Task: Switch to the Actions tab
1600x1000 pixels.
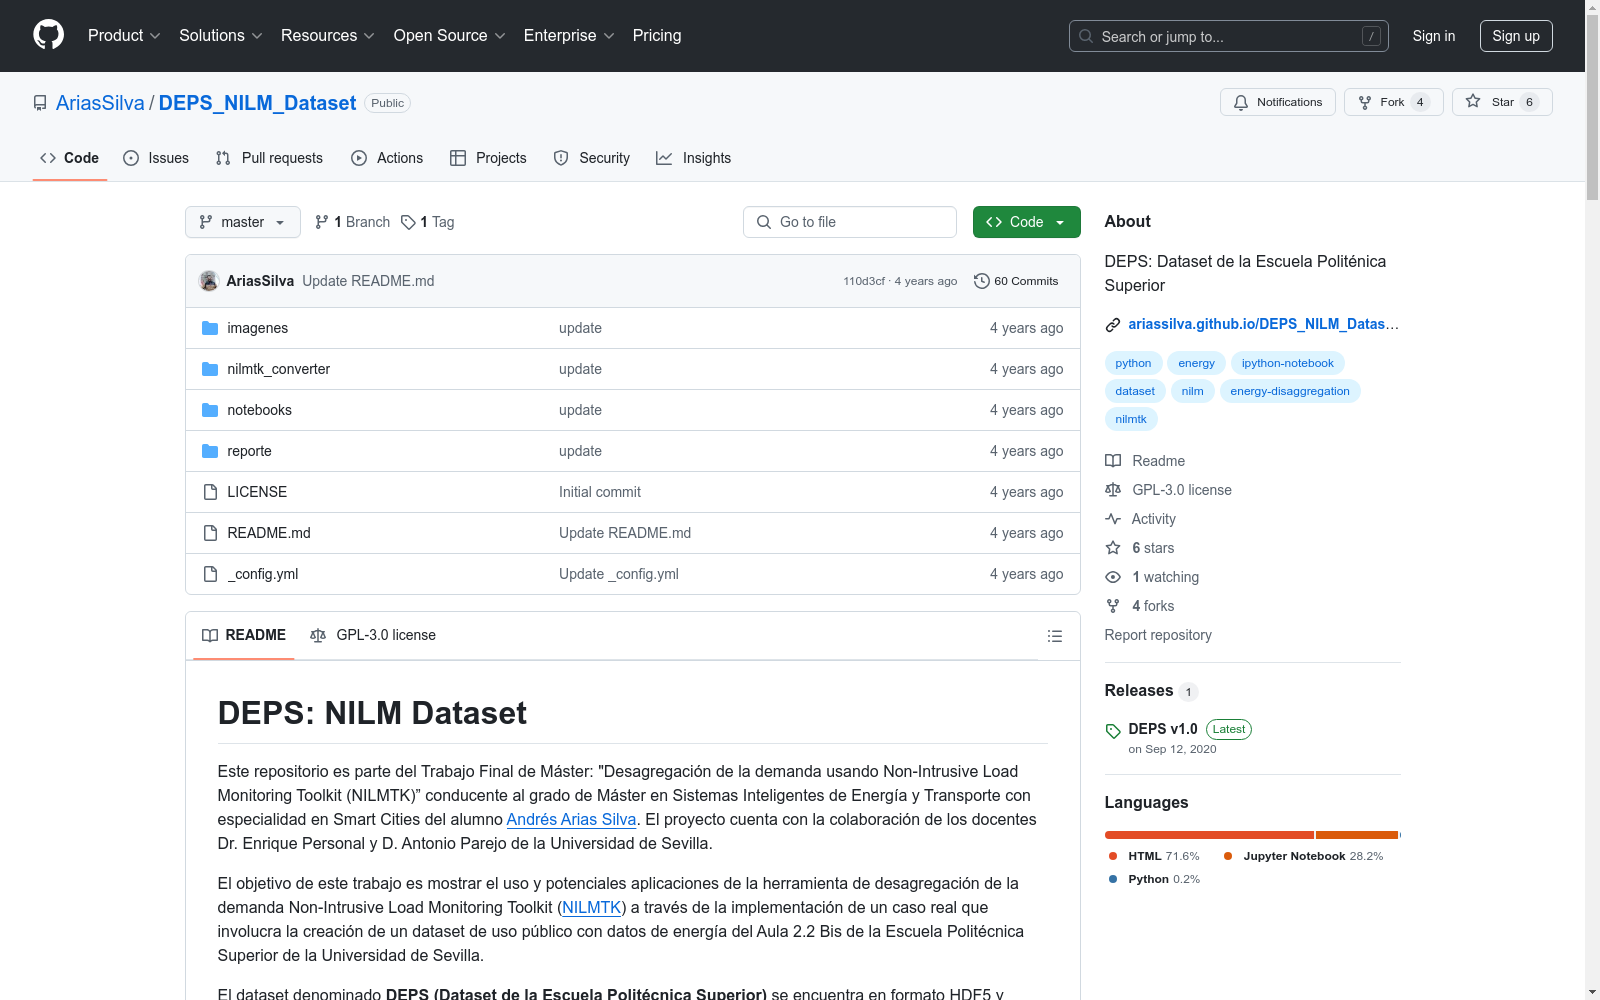Action: [387, 158]
